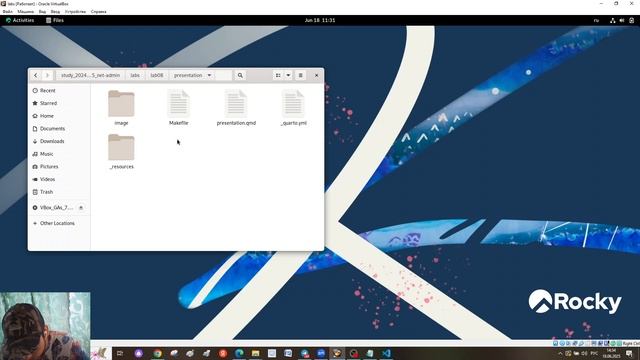Open the presentation path dropdown arrow
Image resolution: width=640 pixels, height=360 pixels.
[x=209, y=76]
